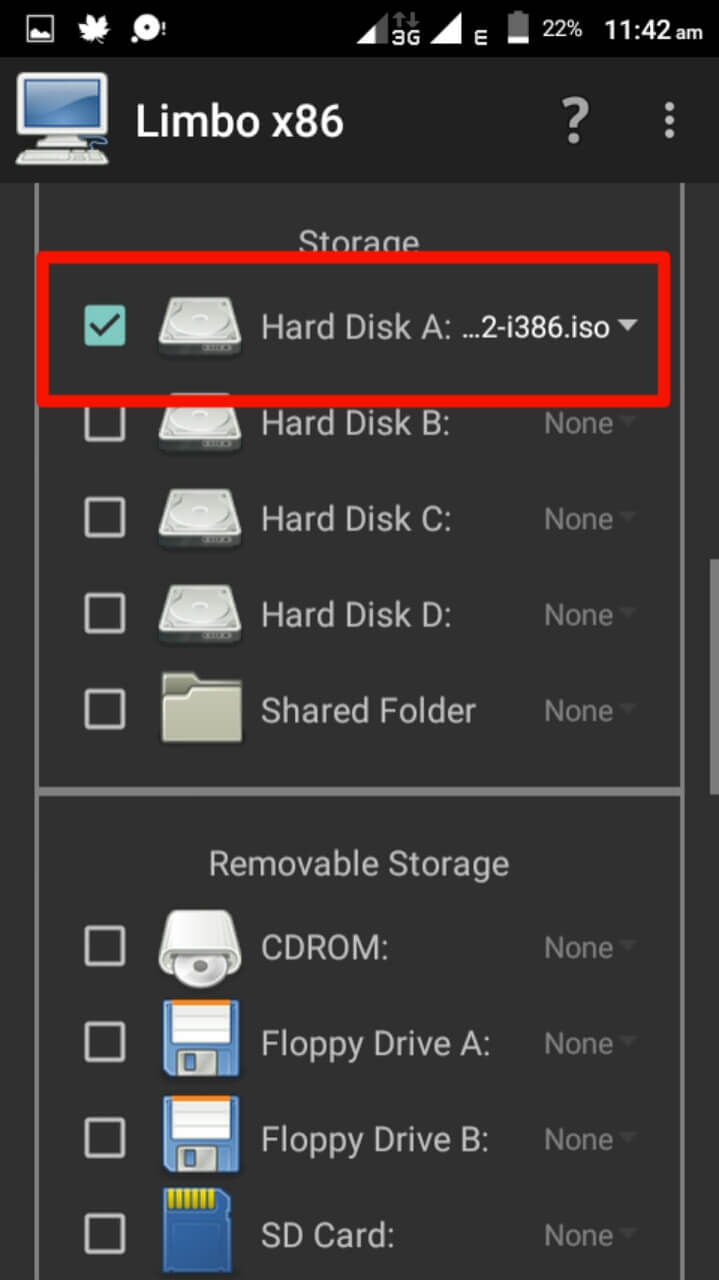The height and width of the screenshot is (1280, 719).
Task: Tap the Floppy Drive A diskette icon
Action: point(201,1041)
